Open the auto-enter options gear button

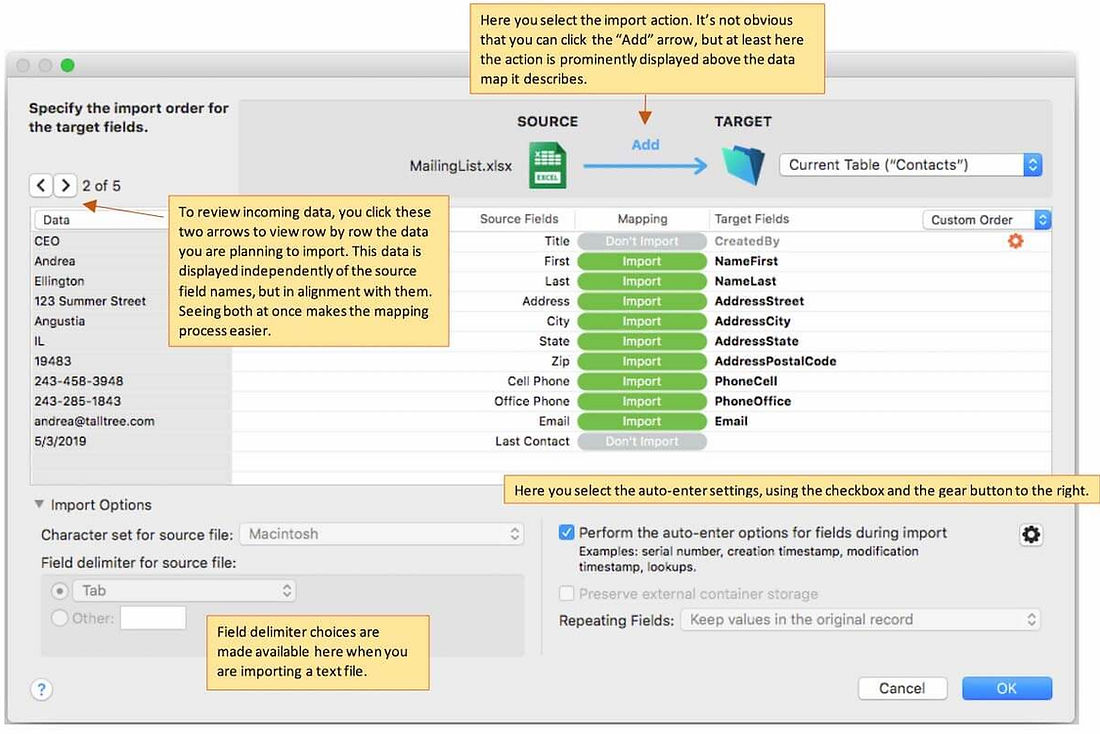coord(1031,535)
